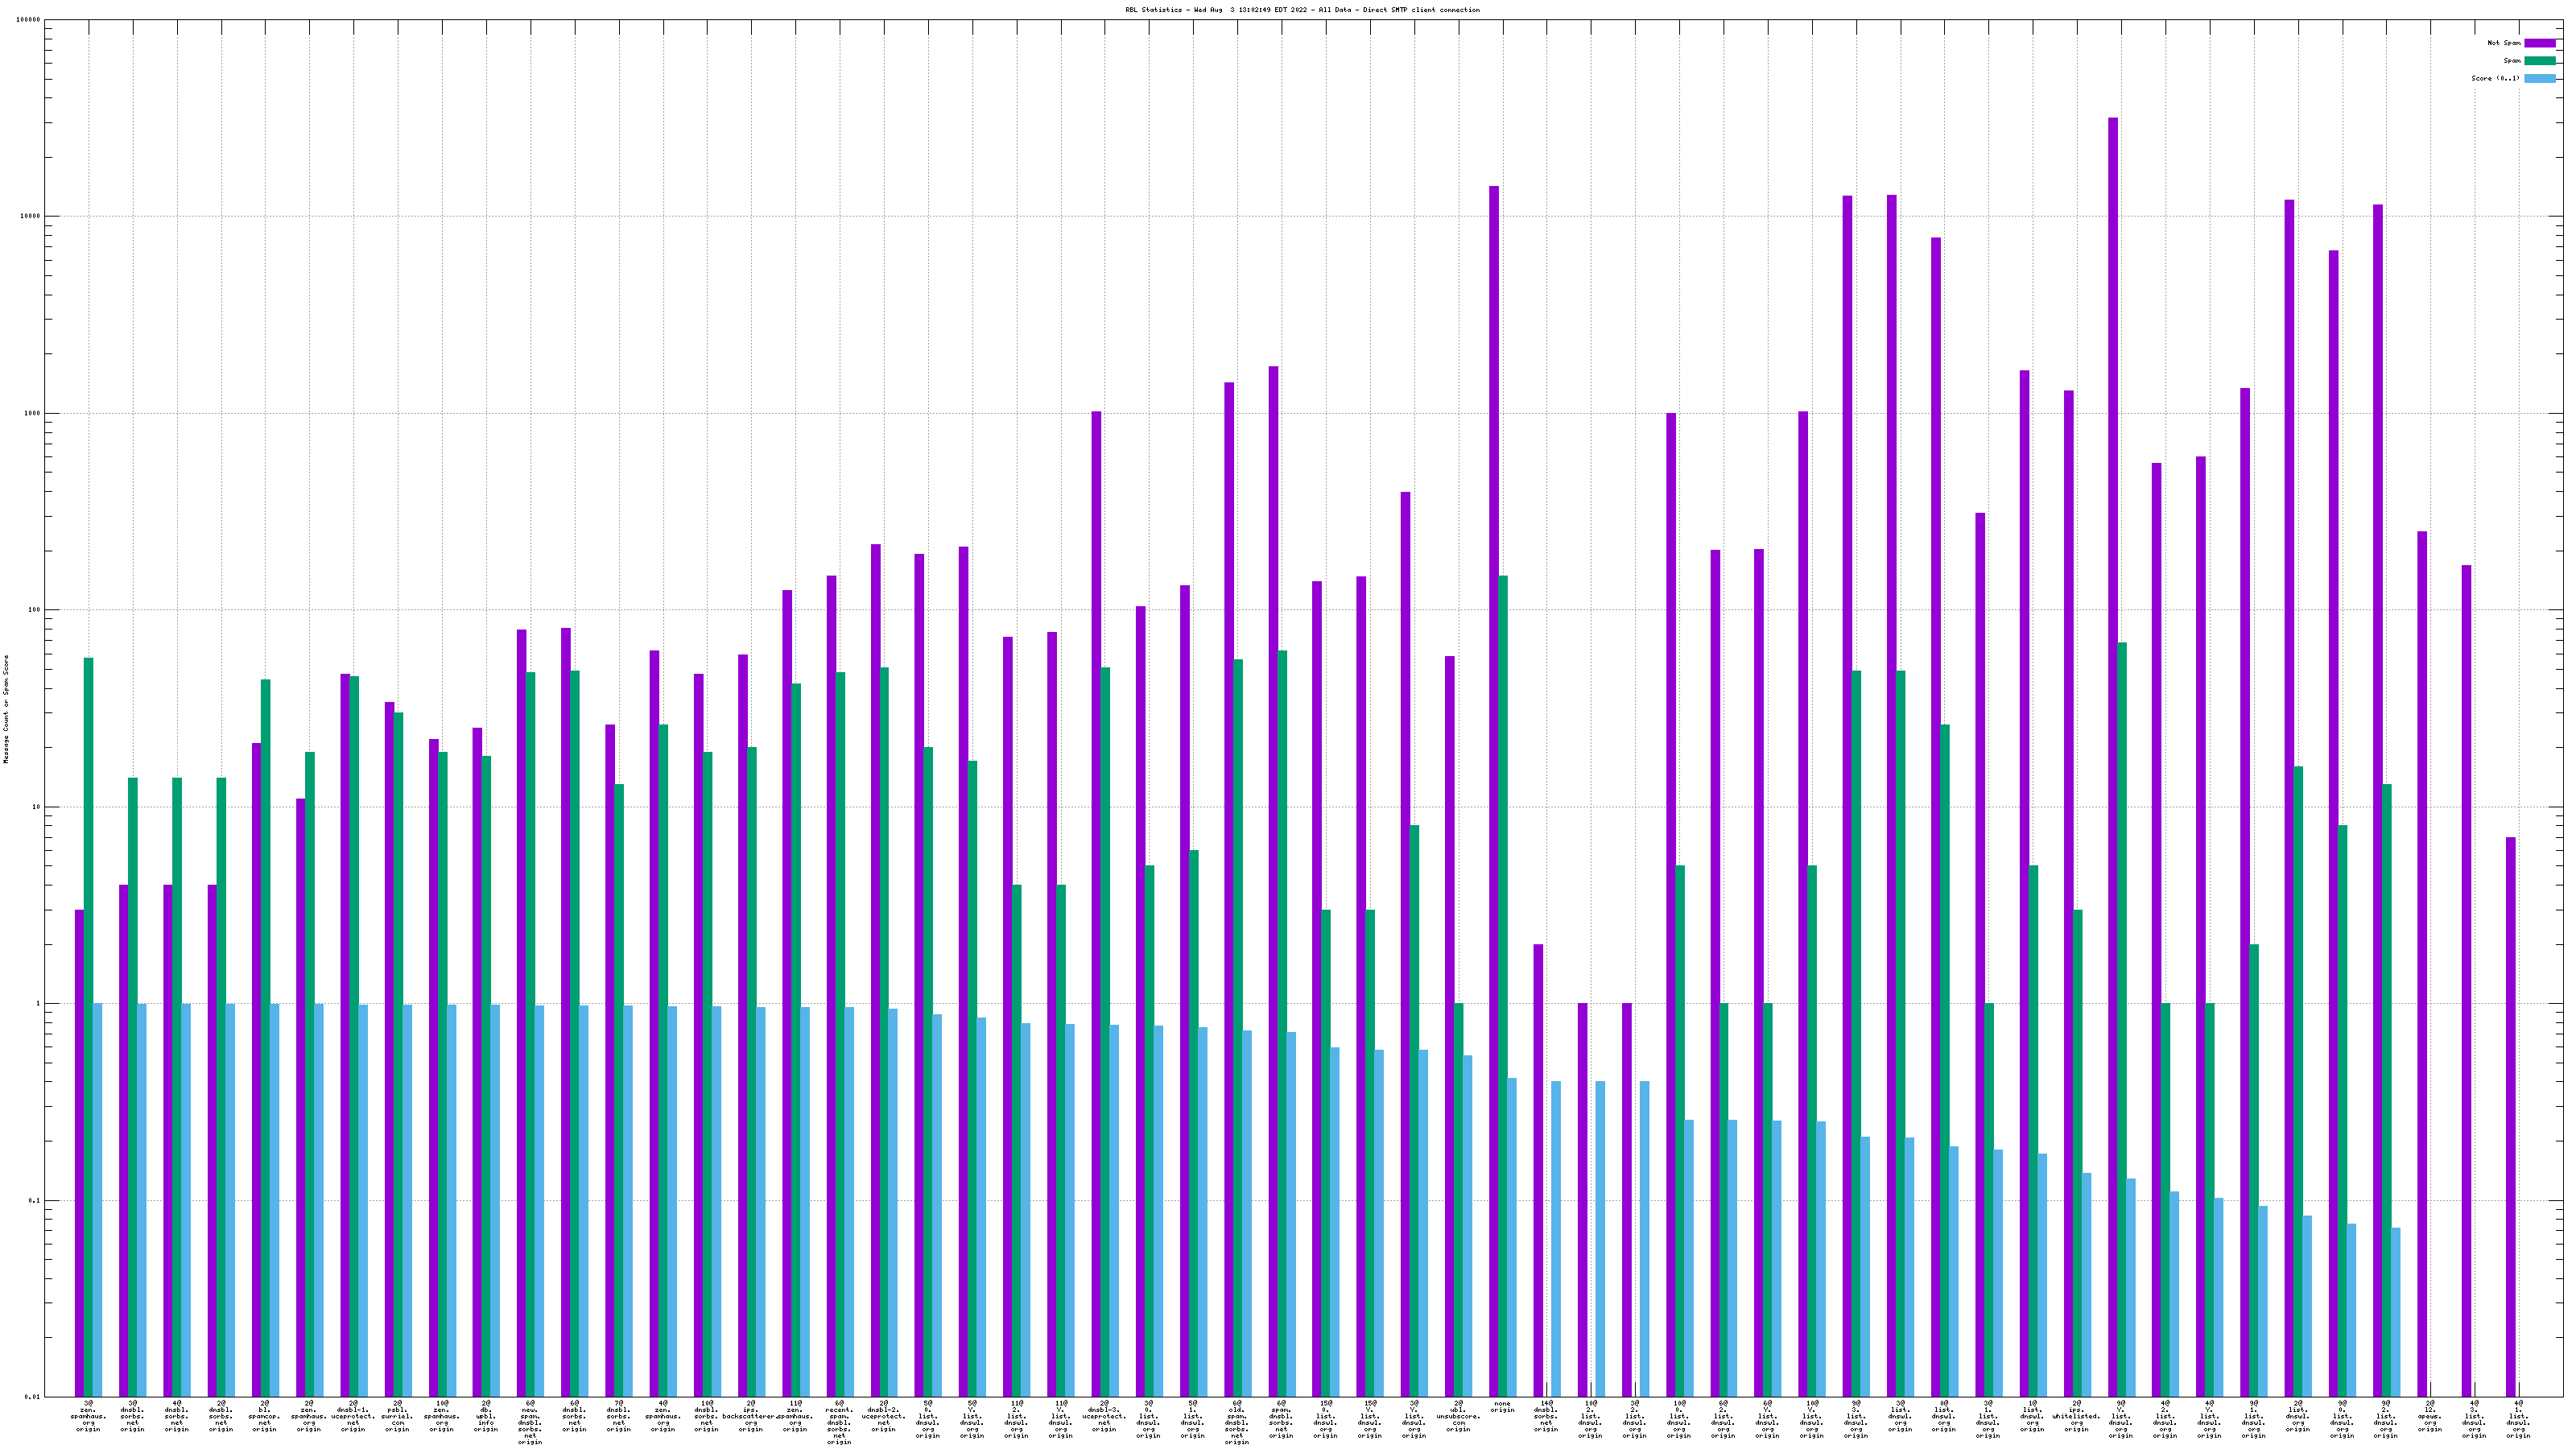Select the psbl.surriel.com origin axis label

pyautogui.click(x=397, y=1416)
